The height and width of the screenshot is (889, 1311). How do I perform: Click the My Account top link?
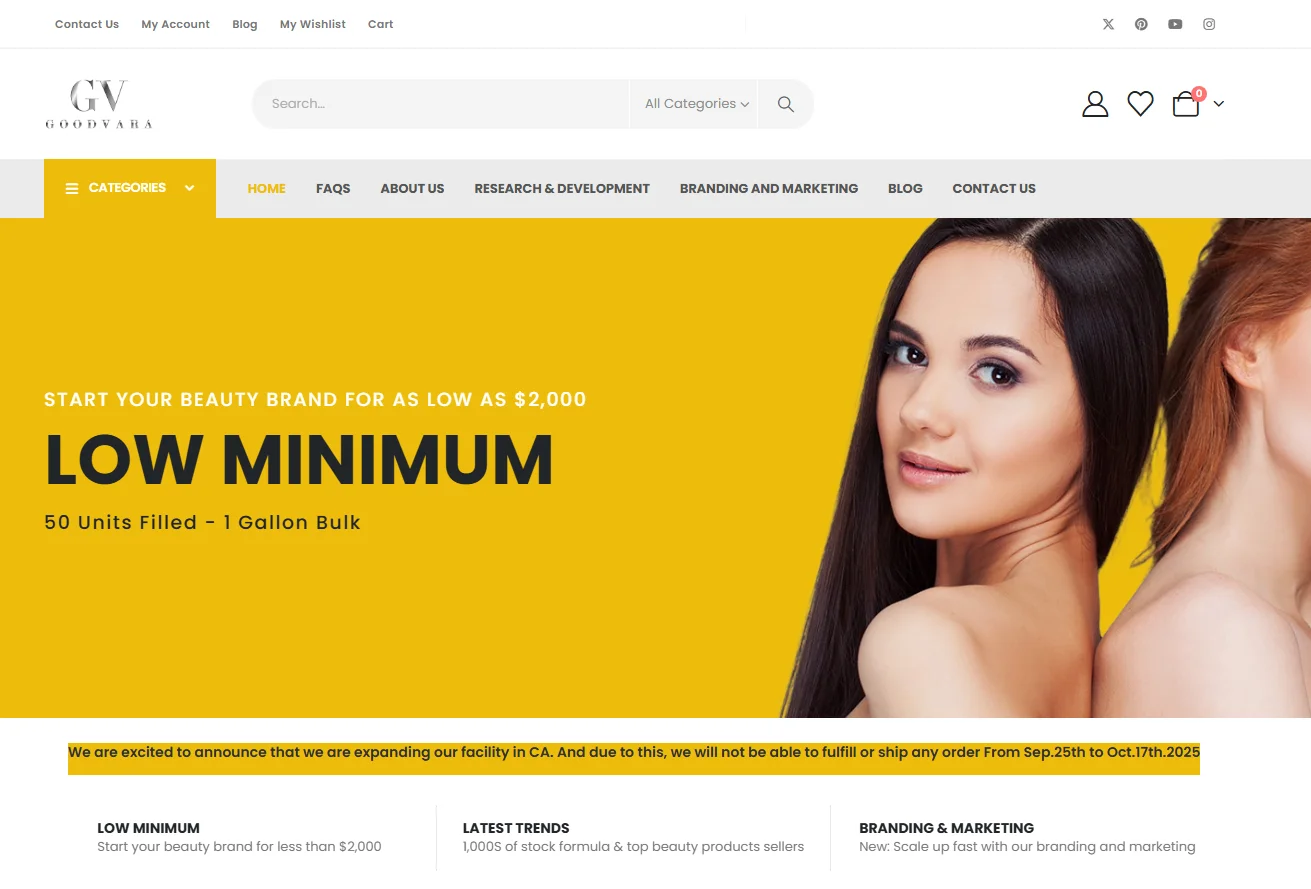point(176,24)
